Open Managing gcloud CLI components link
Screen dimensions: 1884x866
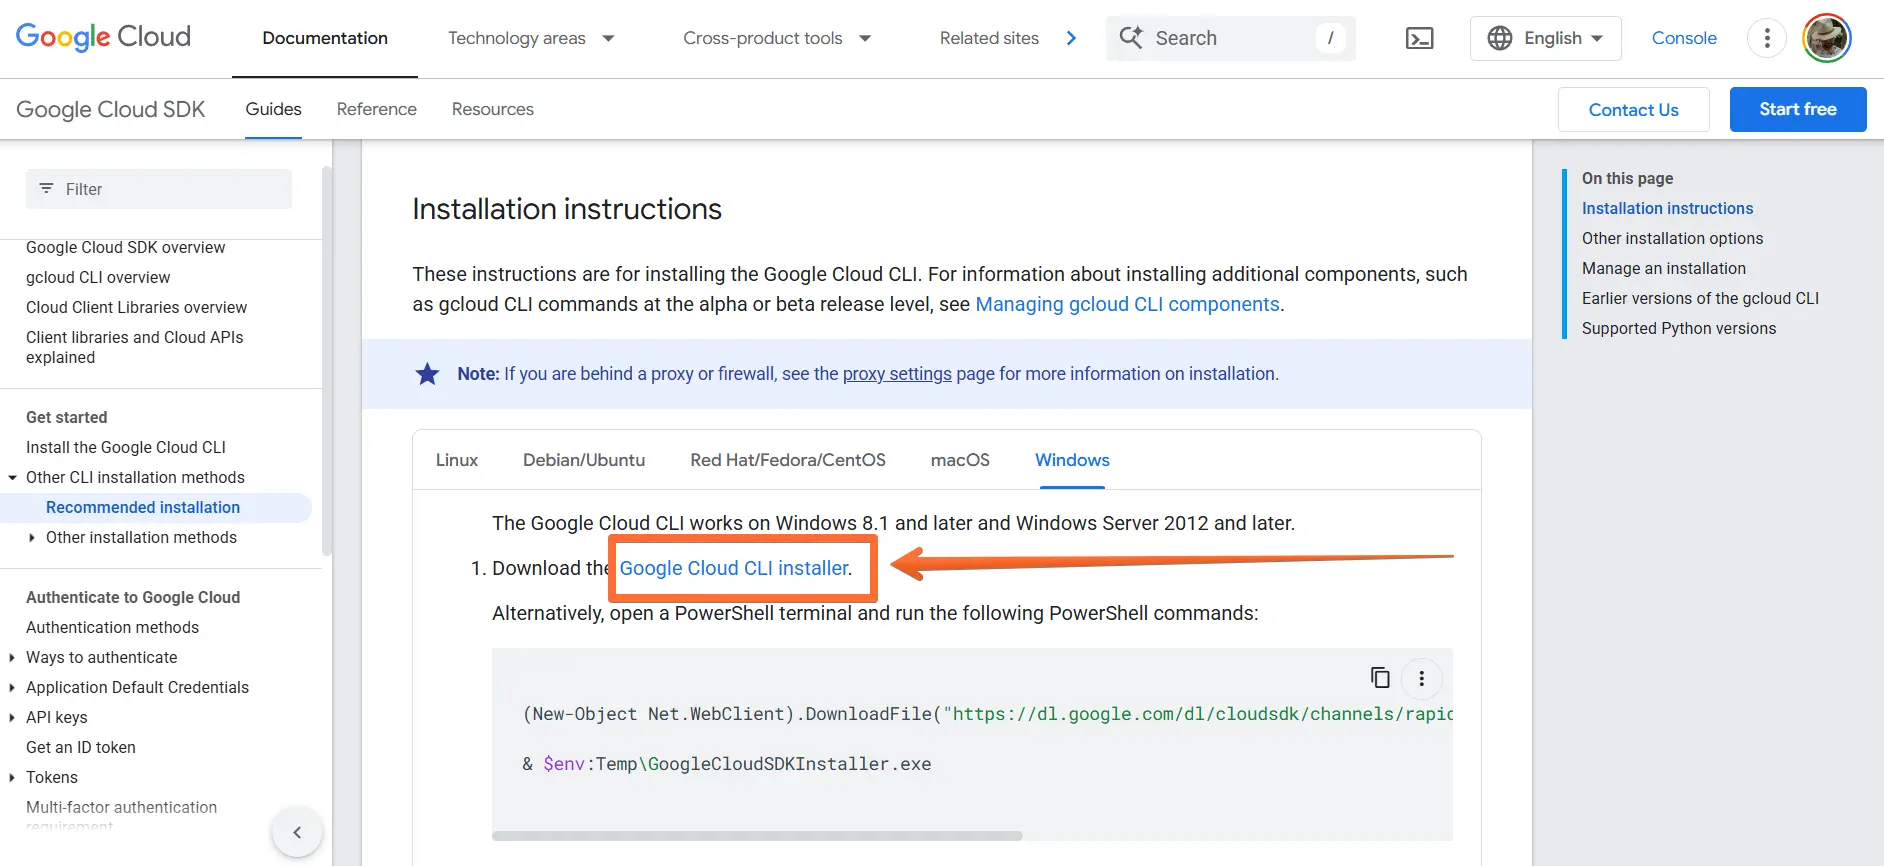click(x=1127, y=304)
